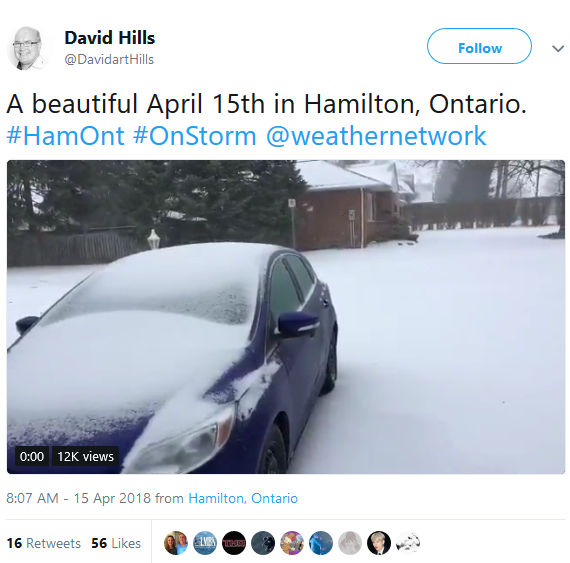View the 16 Retweets list
Viewport: 570px width, 563px height.
(x=44, y=543)
